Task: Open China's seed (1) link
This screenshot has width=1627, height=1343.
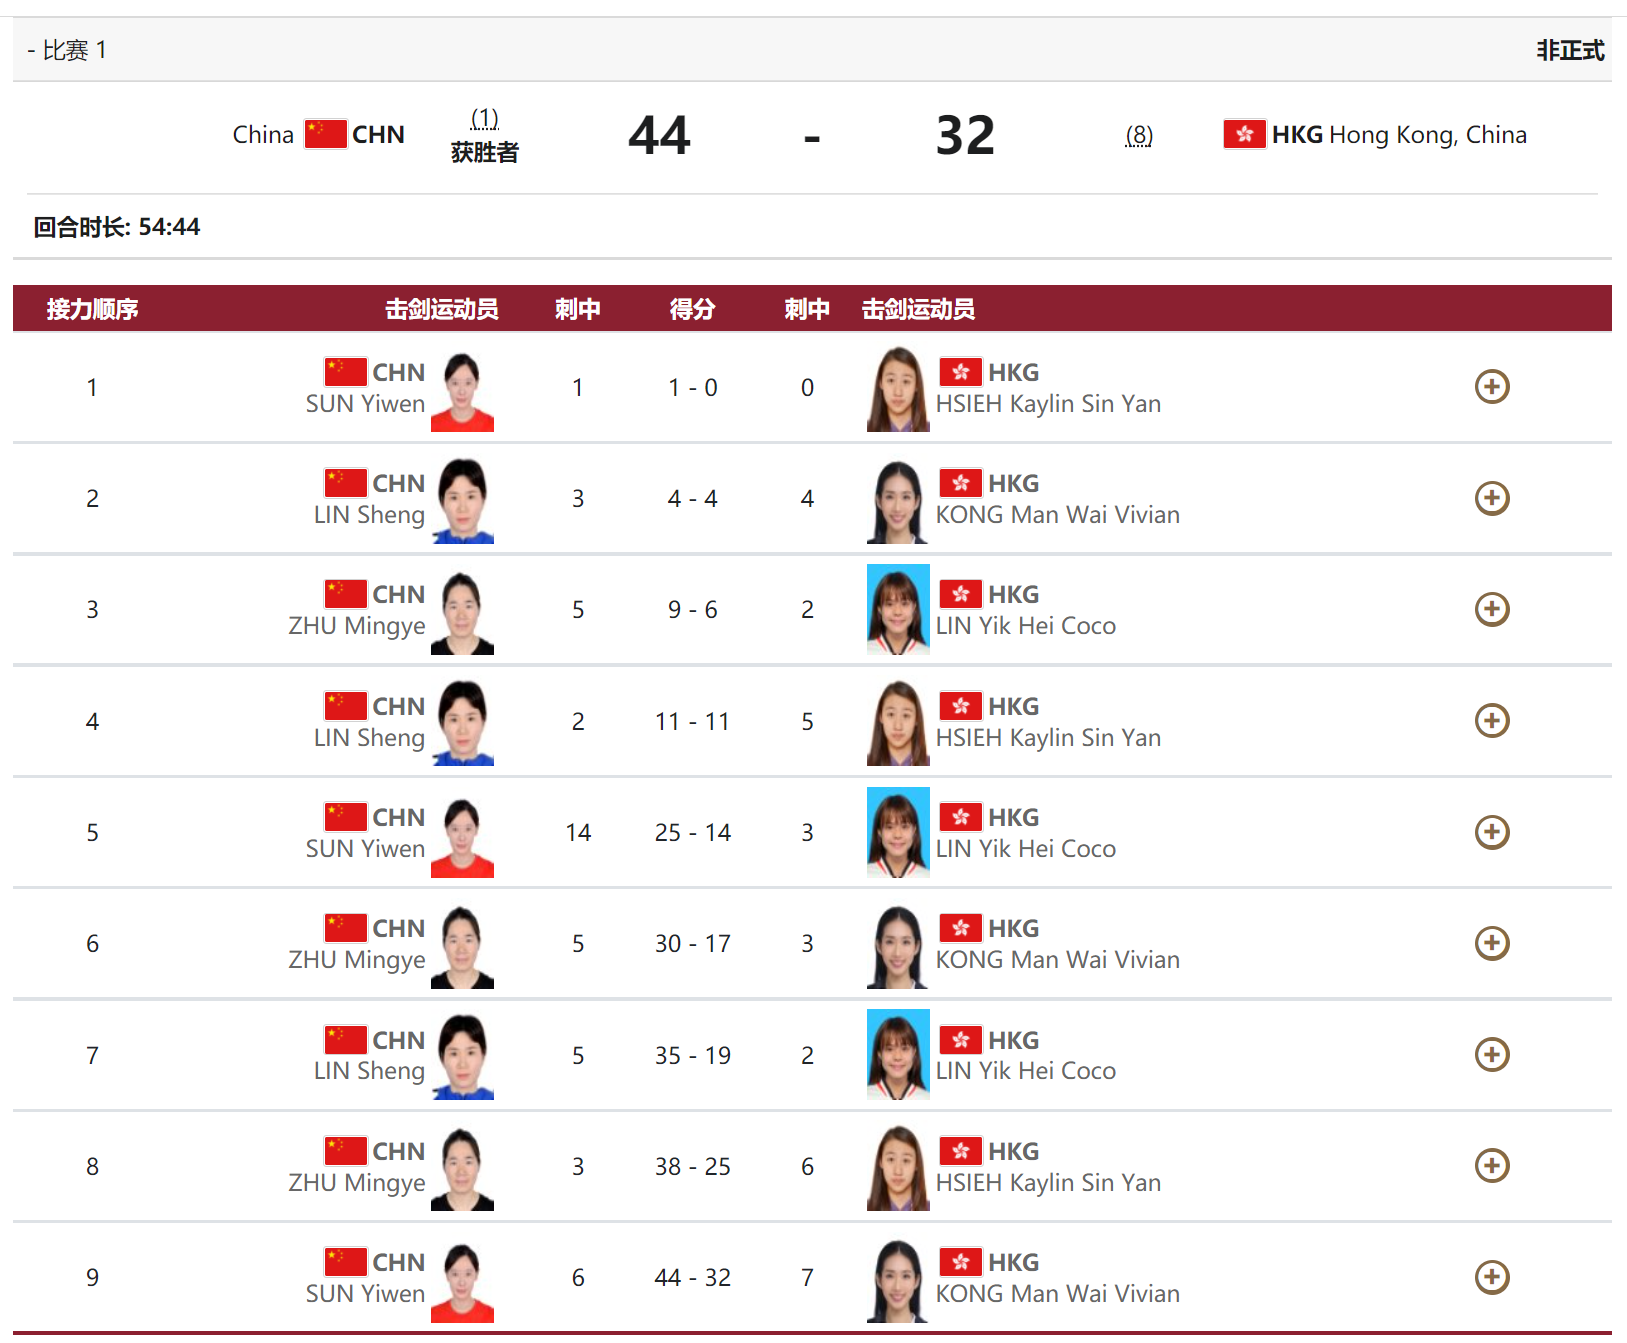Action: click(x=484, y=118)
